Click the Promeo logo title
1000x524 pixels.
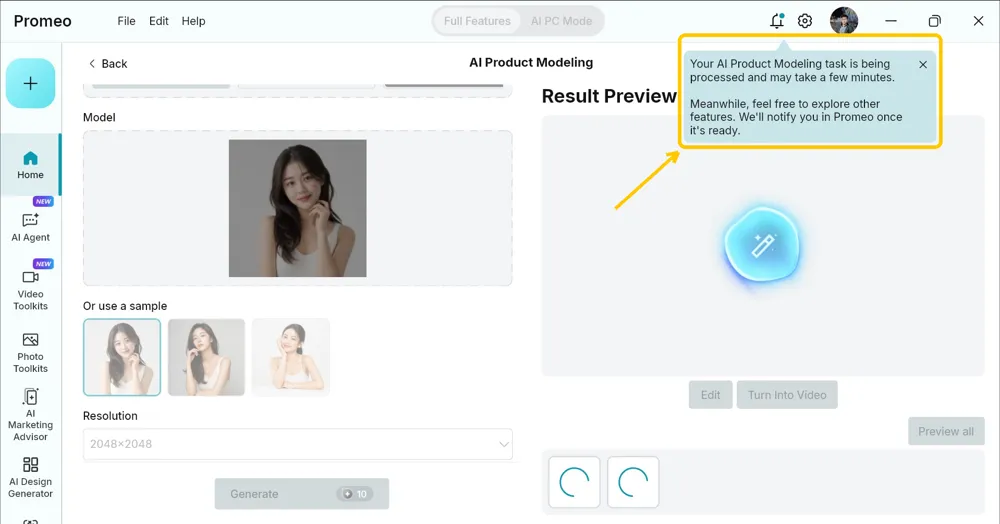(43, 21)
